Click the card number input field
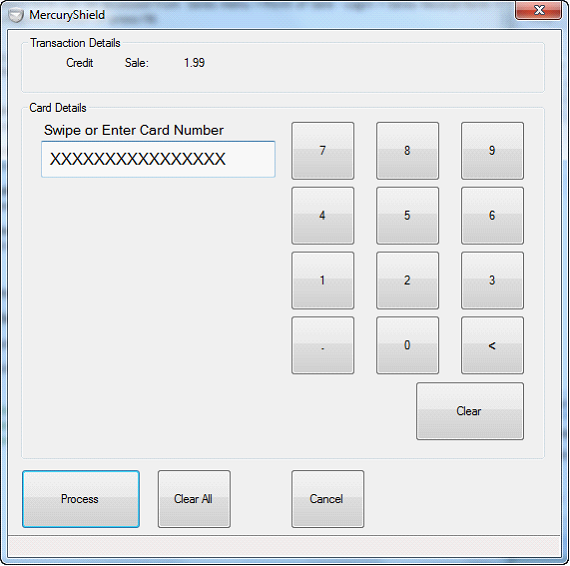 point(158,159)
